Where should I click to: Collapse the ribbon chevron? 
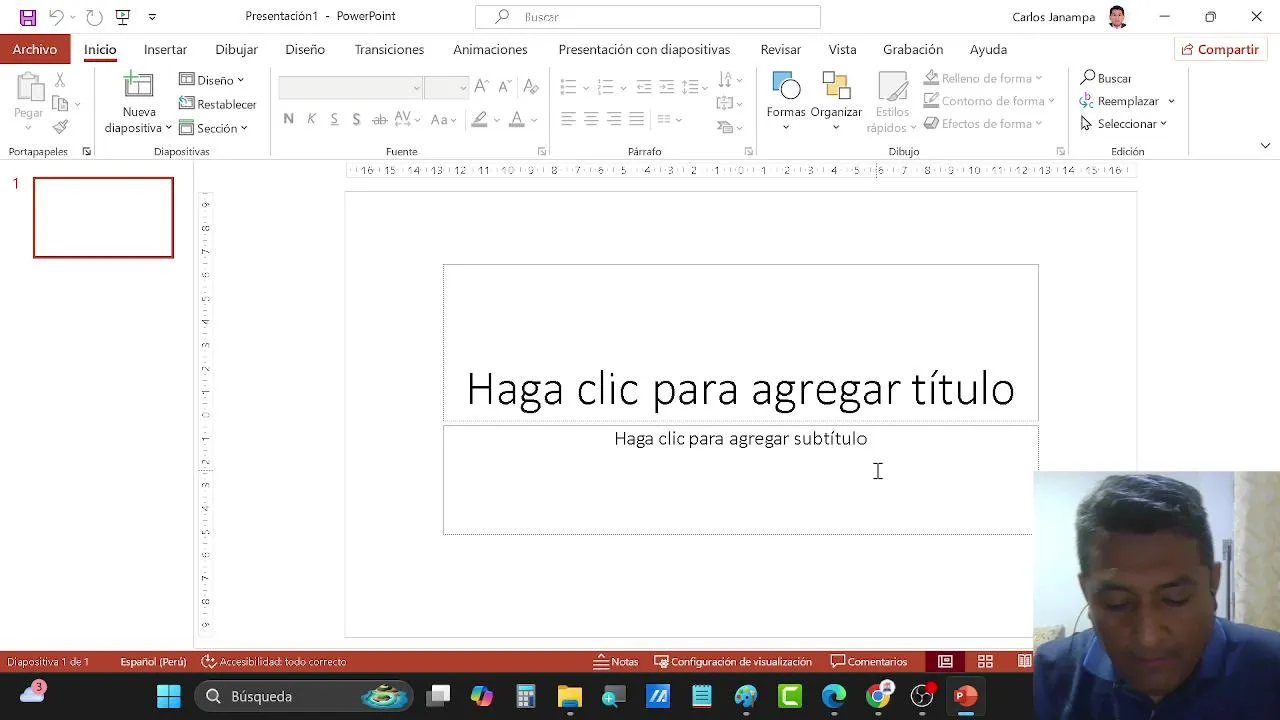click(x=1265, y=146)
